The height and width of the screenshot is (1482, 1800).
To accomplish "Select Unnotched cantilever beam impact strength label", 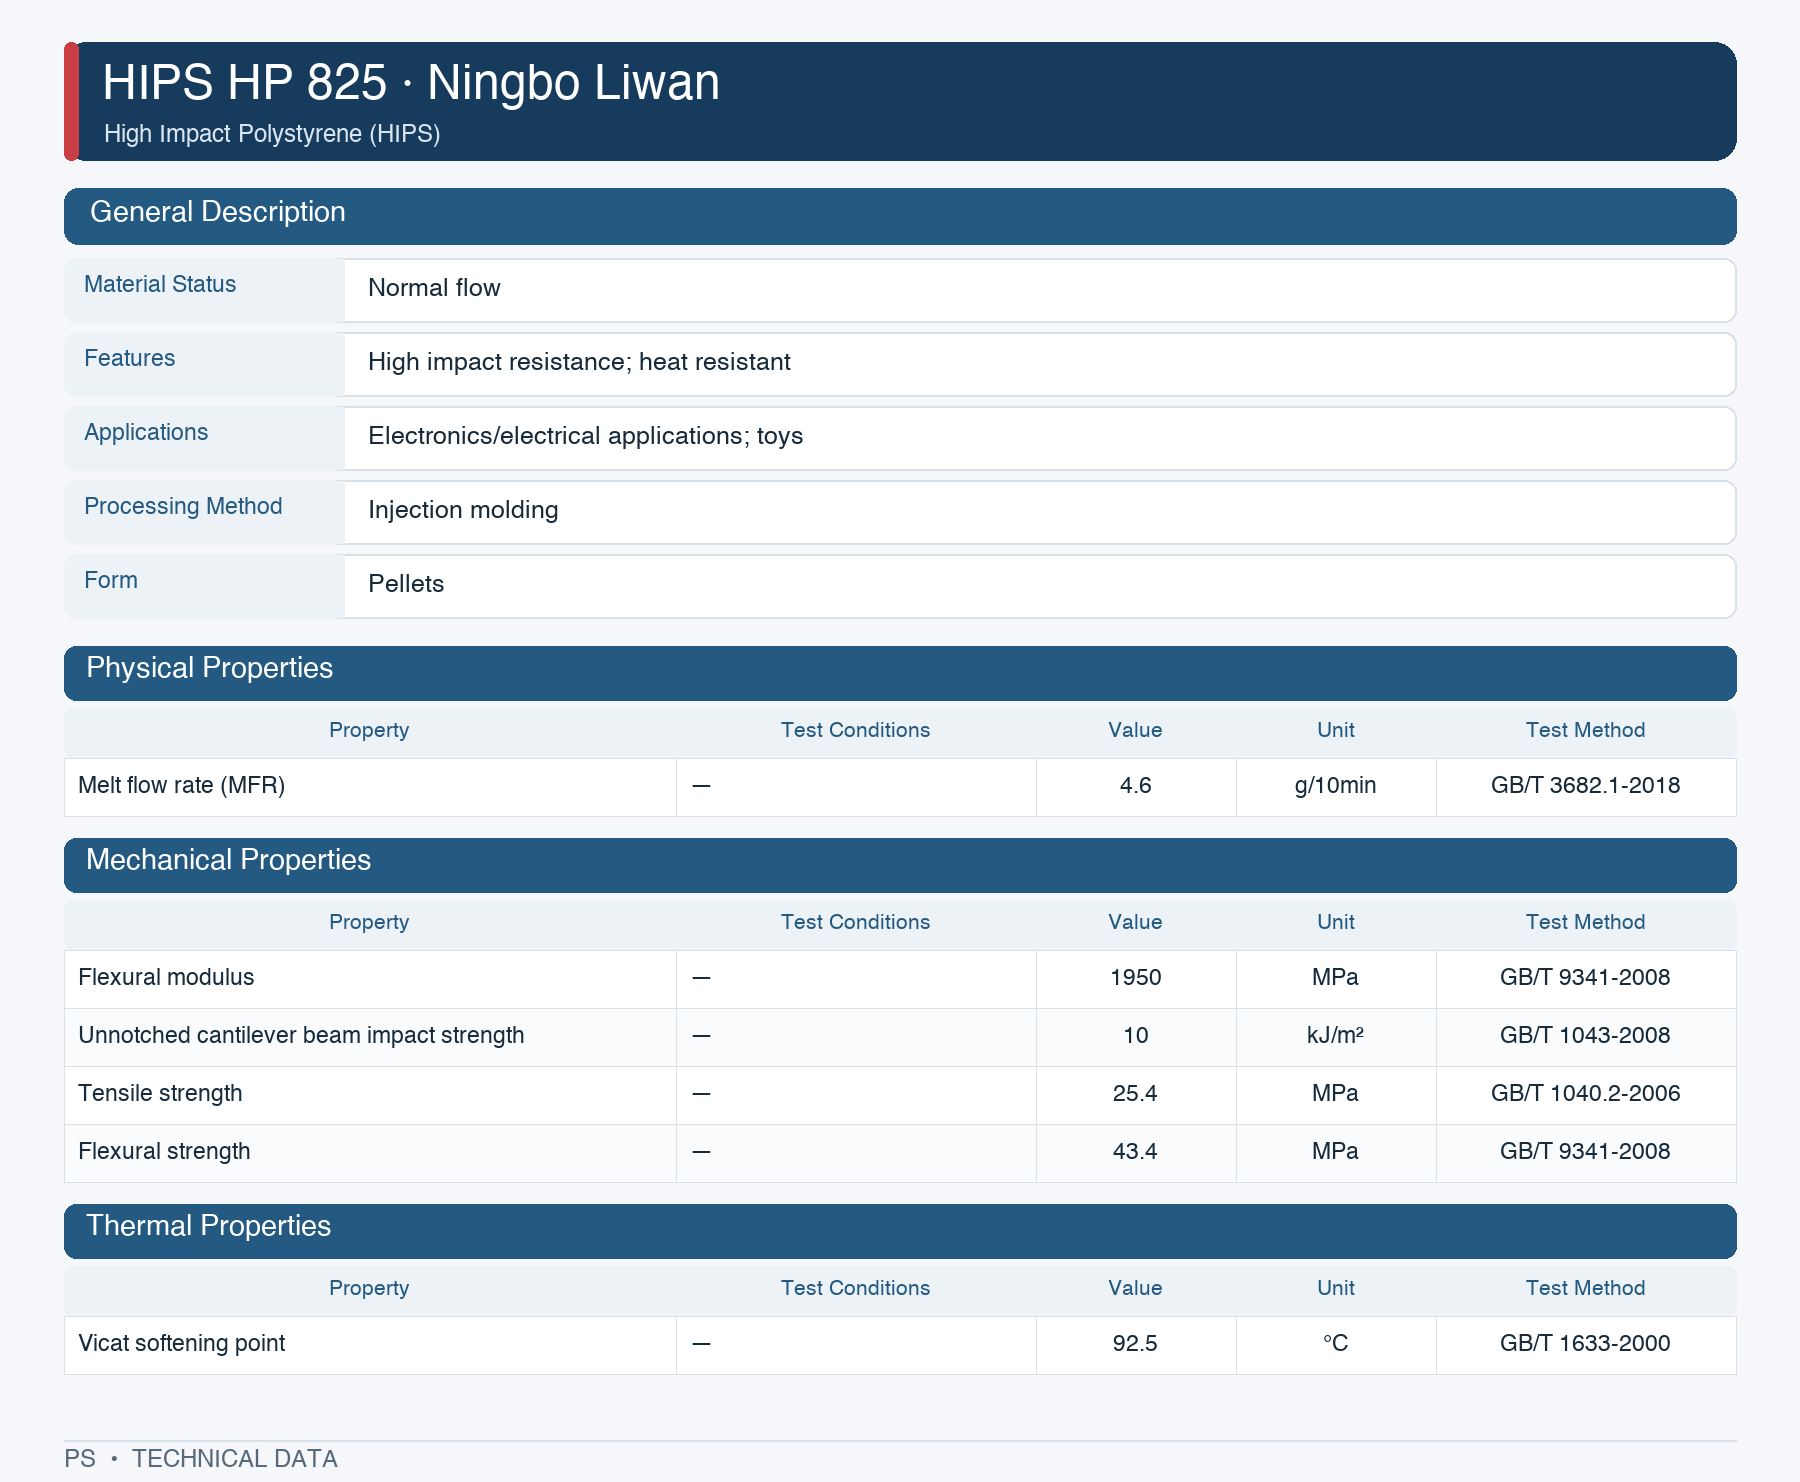I will pyautogui.click(x=301, y=1036).
